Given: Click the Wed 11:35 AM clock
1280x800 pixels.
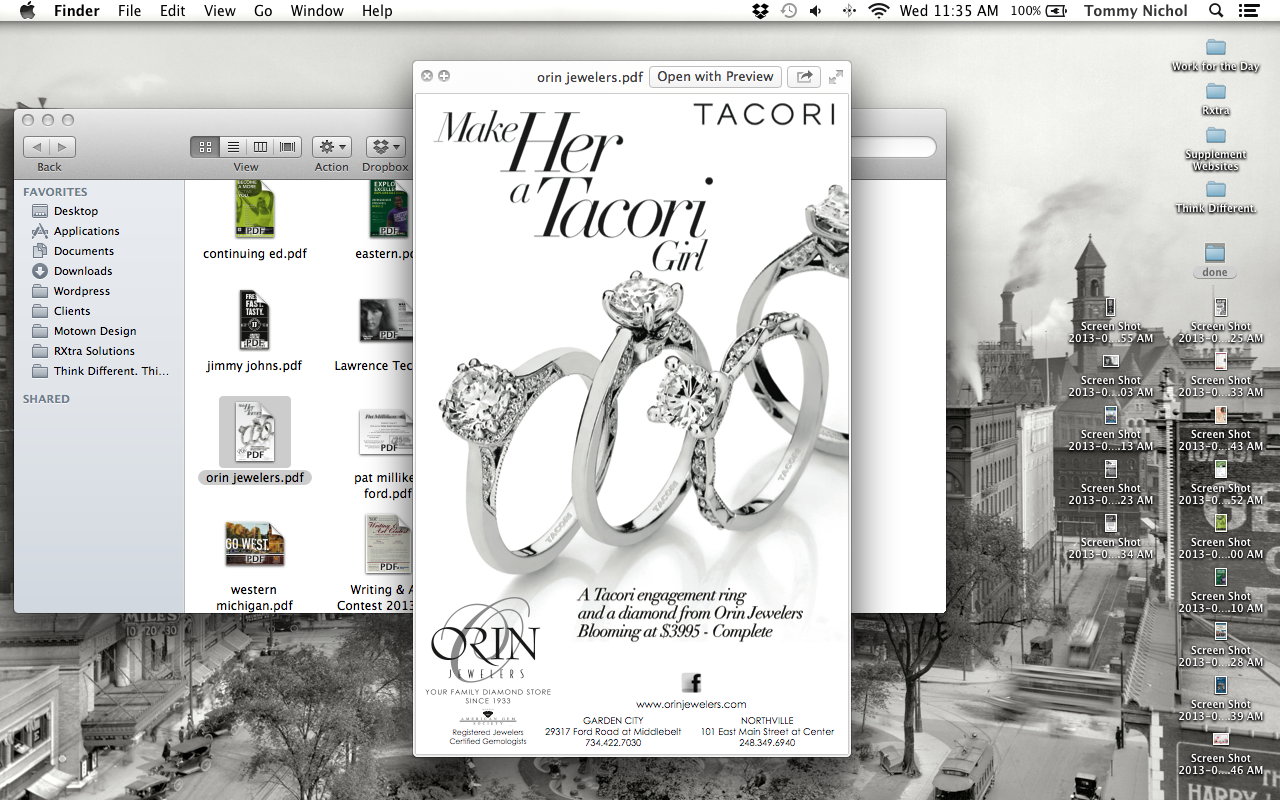Looking at the screenshot, I should point(949,11).
